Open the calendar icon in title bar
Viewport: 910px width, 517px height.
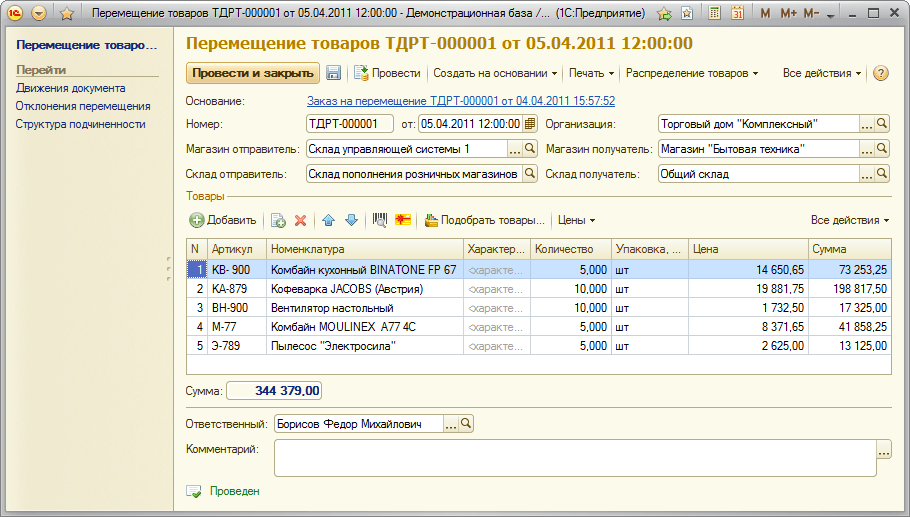(x=737, y=14)
